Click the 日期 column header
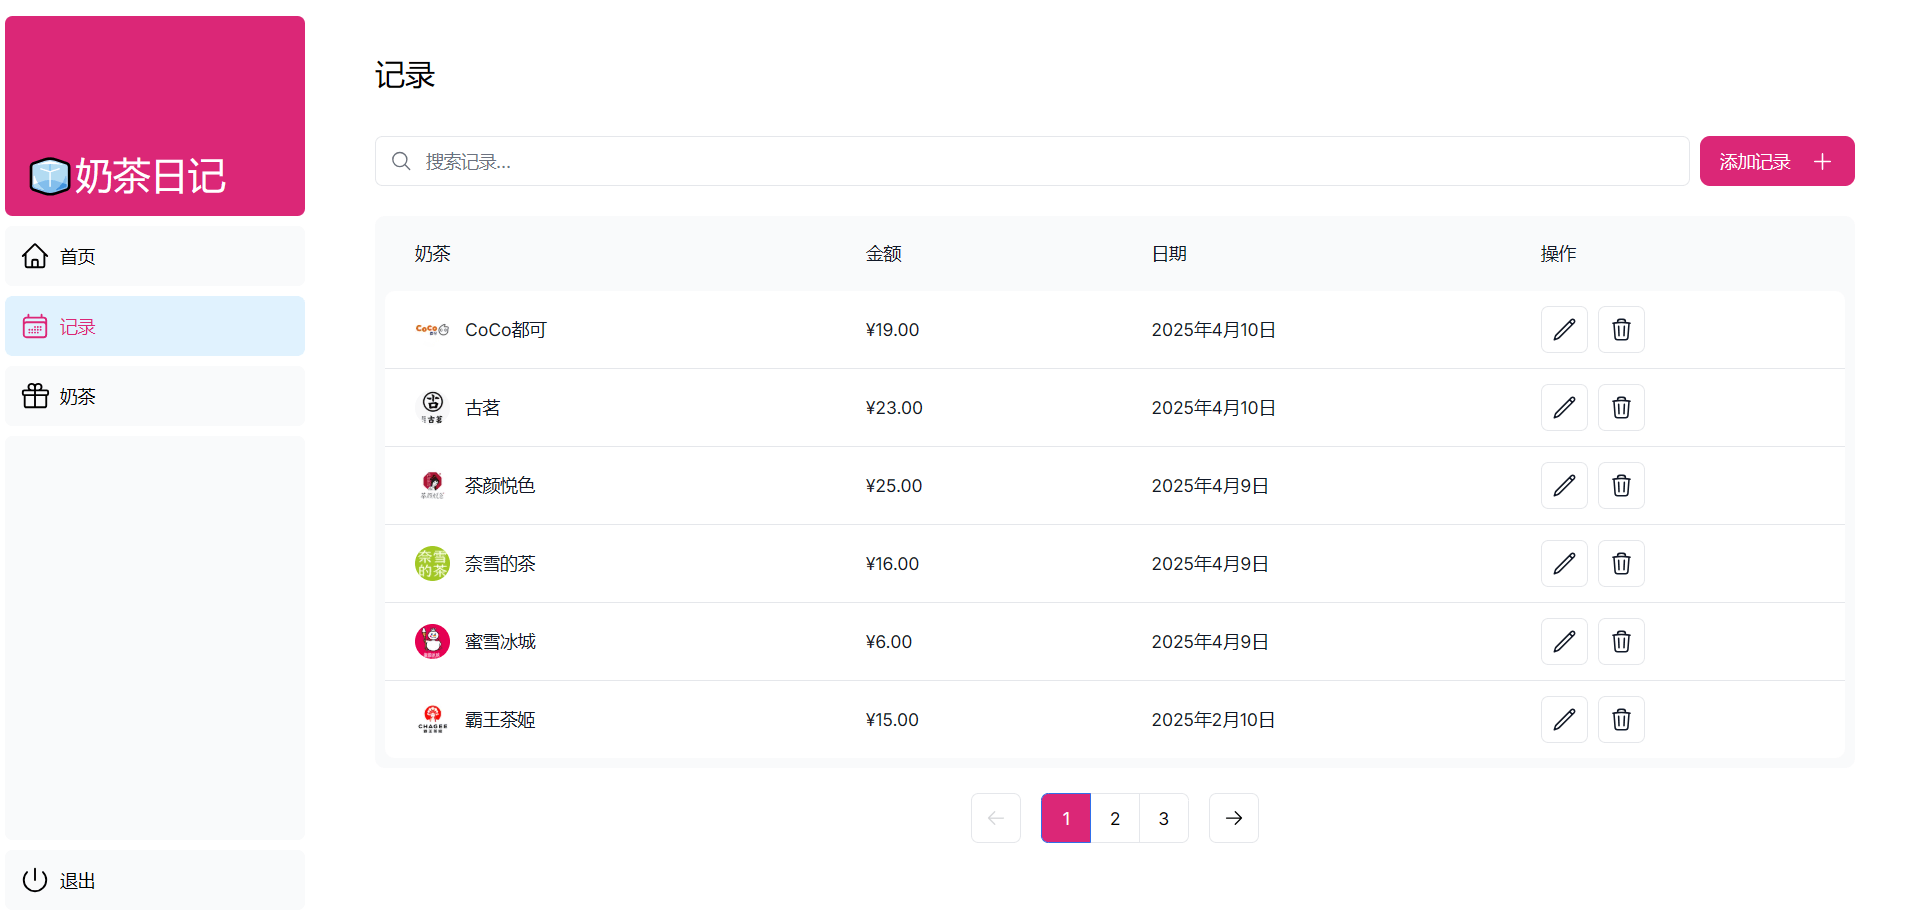This screenshot has height=923, width=1906. [1169, 254]
